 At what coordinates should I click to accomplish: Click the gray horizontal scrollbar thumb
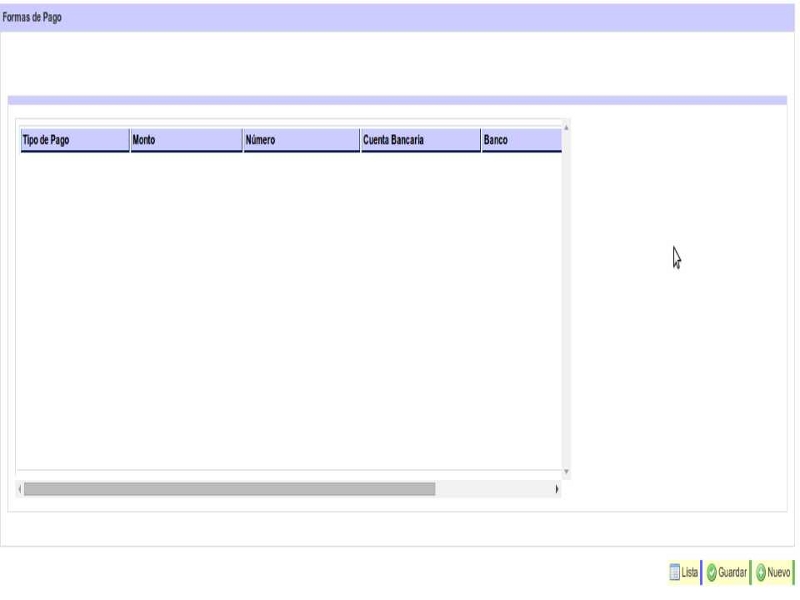tap(230, 489)
